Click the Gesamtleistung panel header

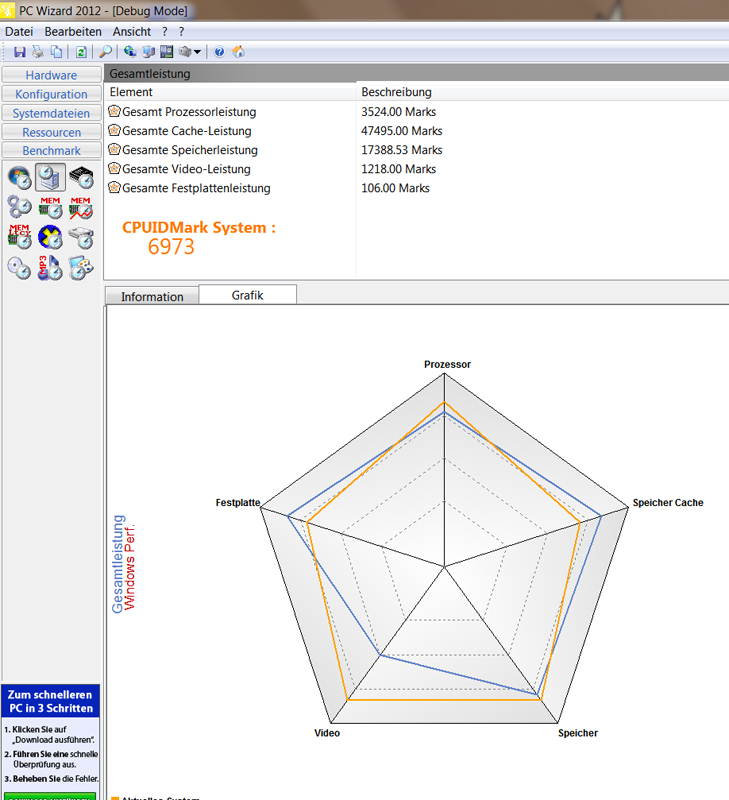click(416, 73)
